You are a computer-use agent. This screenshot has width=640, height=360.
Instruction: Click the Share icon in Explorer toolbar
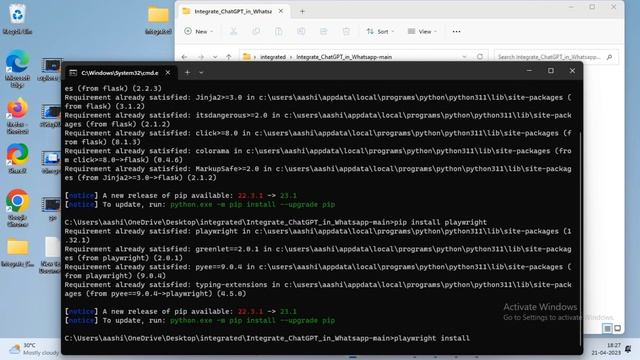323,31
